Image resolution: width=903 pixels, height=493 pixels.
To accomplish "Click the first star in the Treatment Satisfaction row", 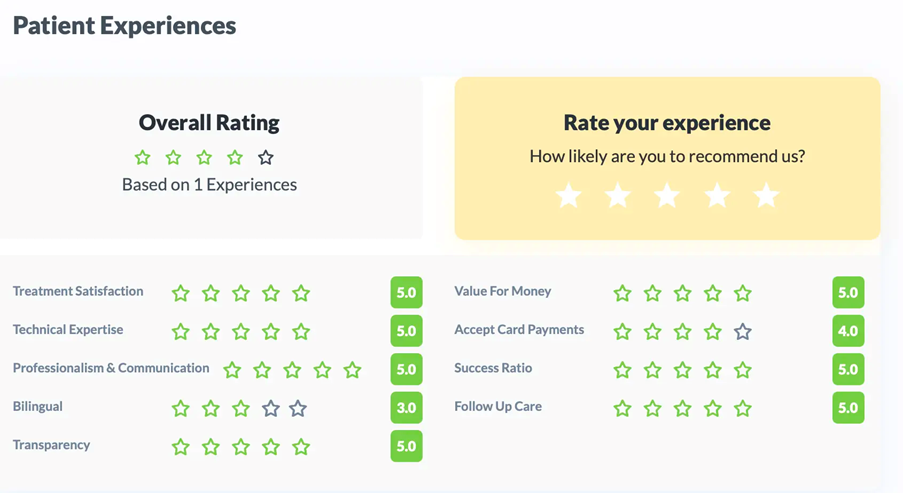I will click(x=181, y=294).
